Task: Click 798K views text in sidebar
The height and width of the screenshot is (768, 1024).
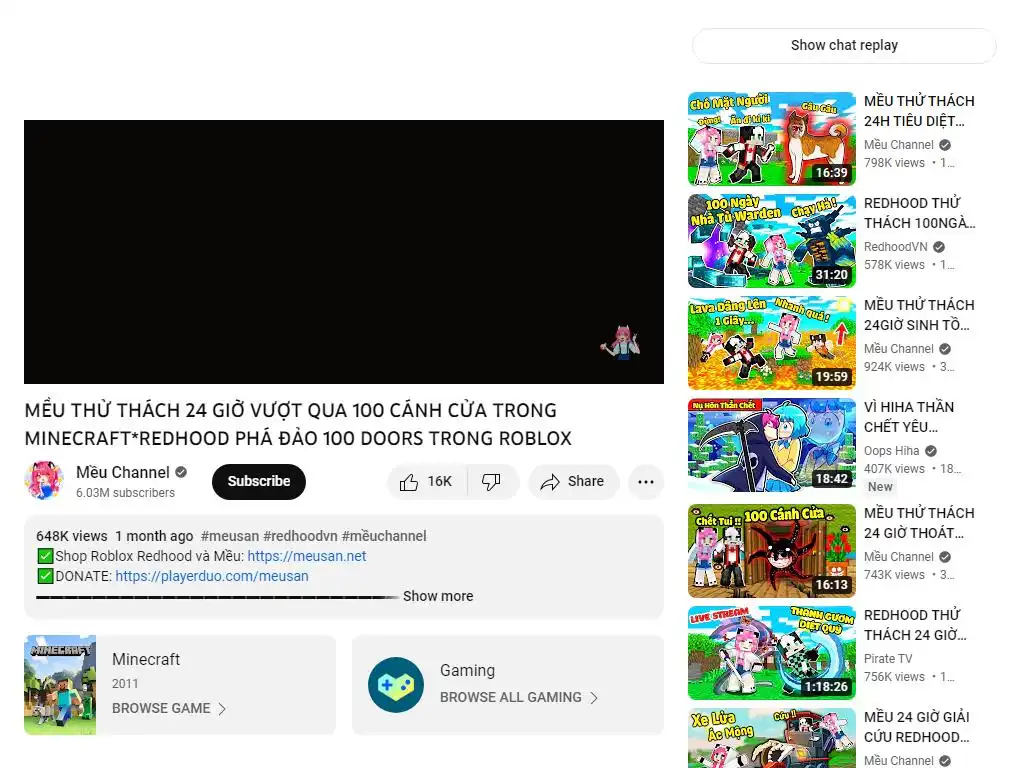Action: (894, 163)
